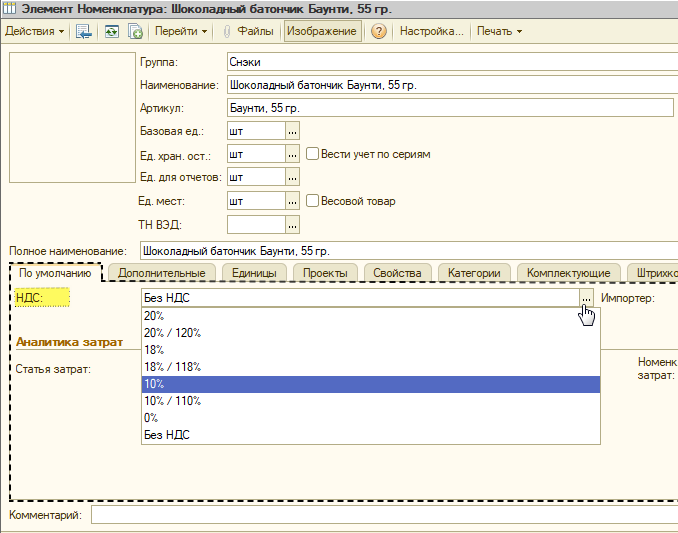Open selection for Ед. для отчетов field
This screenshot has height=533, width=678.
[293, 177]
